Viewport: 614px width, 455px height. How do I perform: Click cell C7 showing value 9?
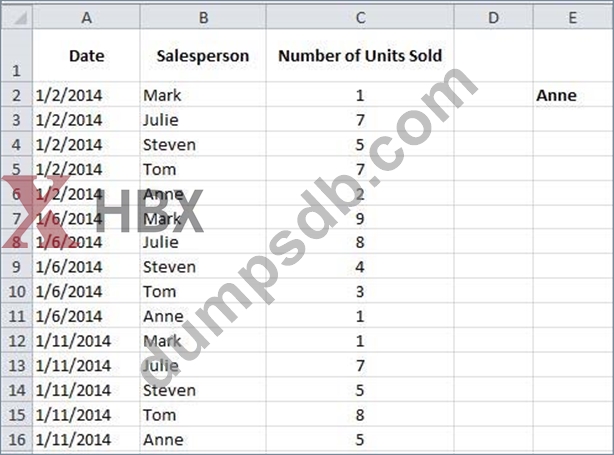[360, 218]
